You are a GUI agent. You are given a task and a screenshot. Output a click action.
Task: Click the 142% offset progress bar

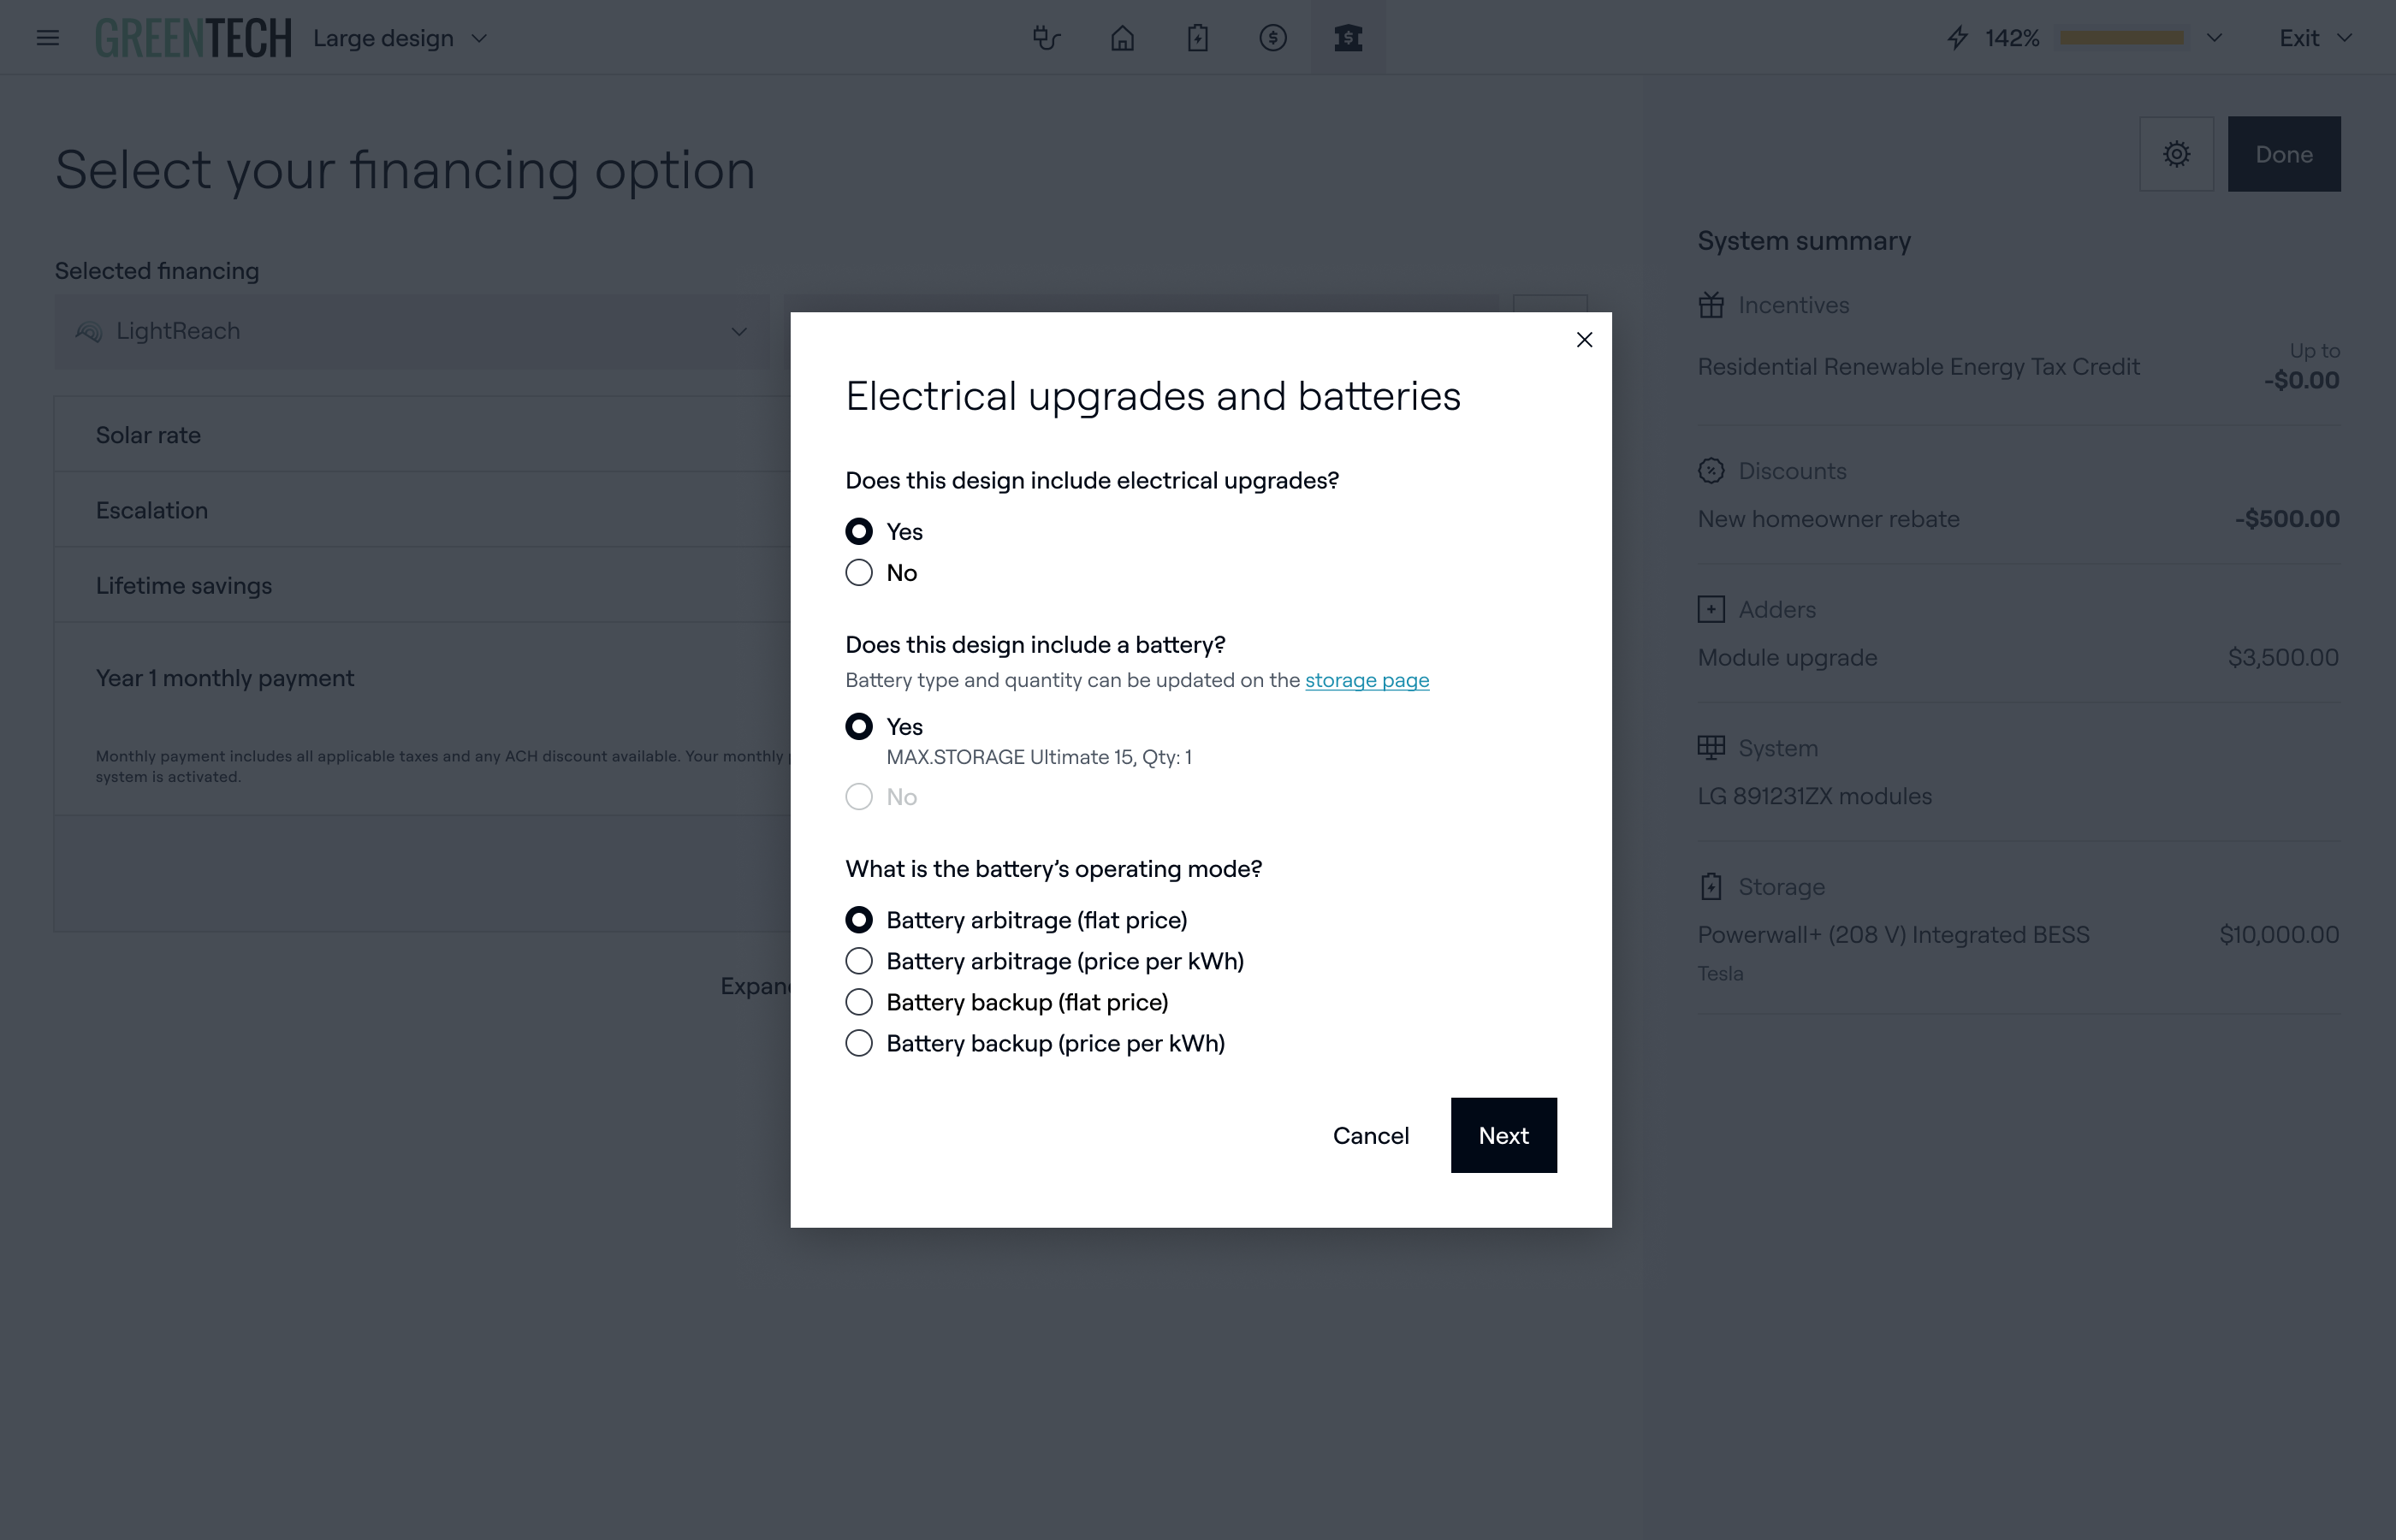click(x=2121, y=38)
